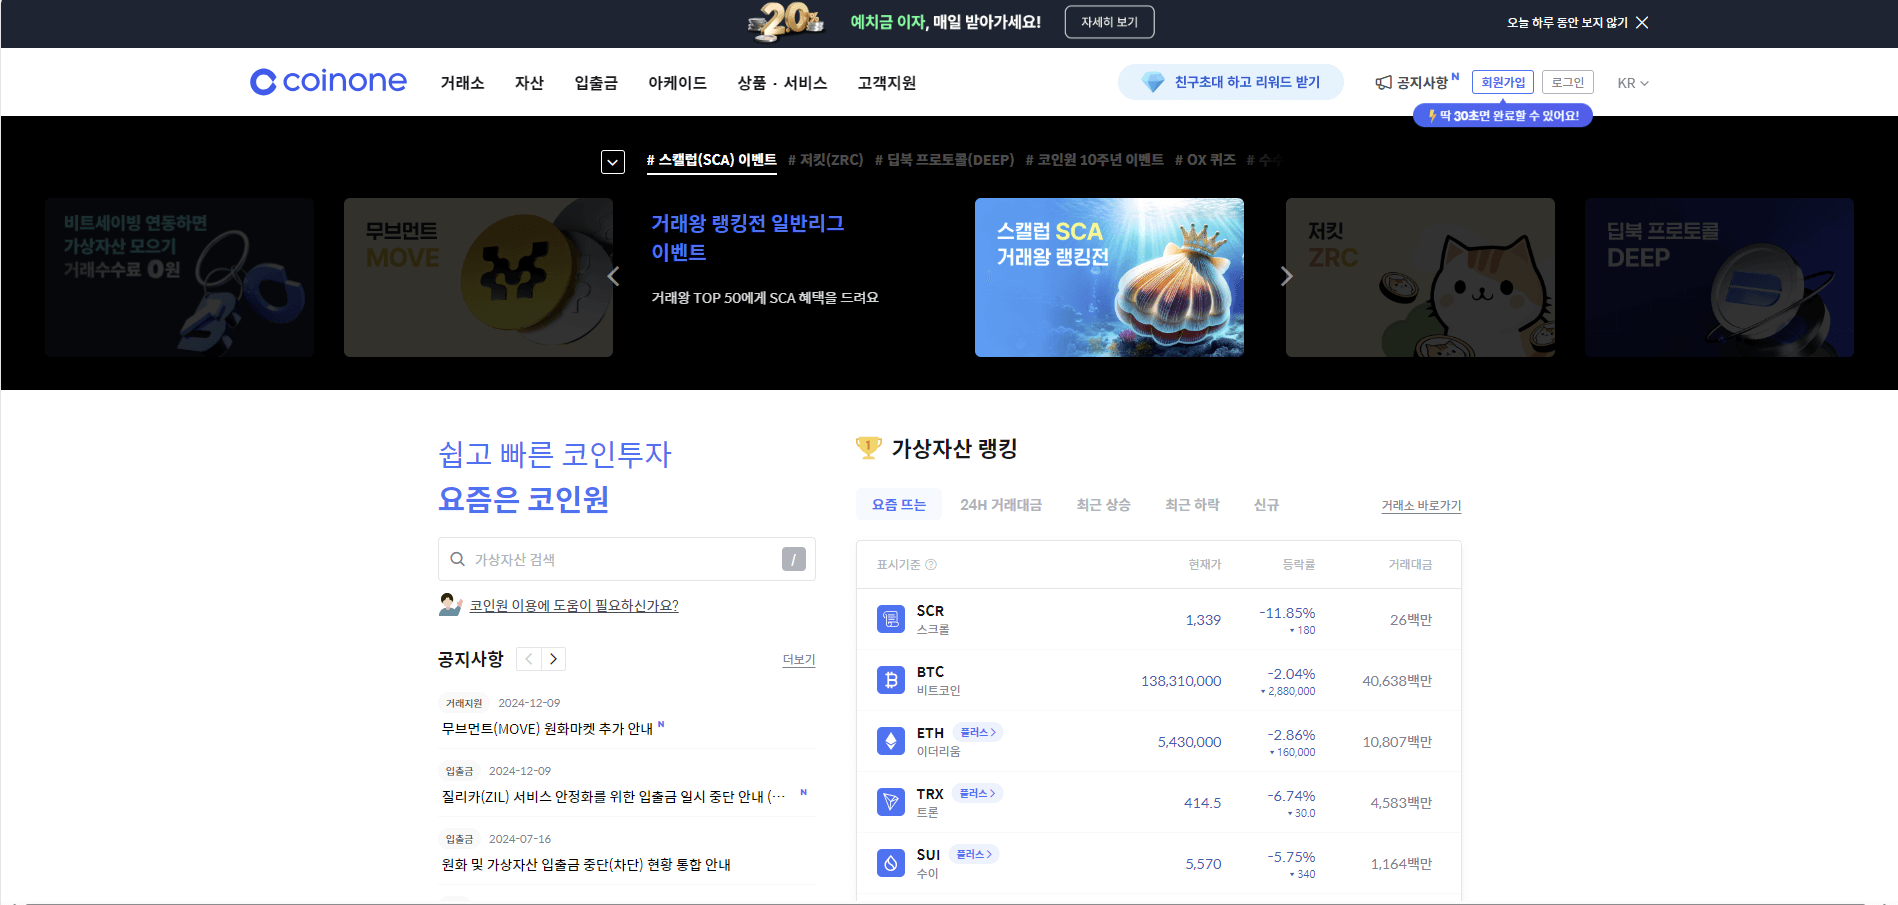The width and height of the screenshot is (1898, 905).
Task: Open notifications via the 공지사항 megaphone icon
Action: point(1384,82)
